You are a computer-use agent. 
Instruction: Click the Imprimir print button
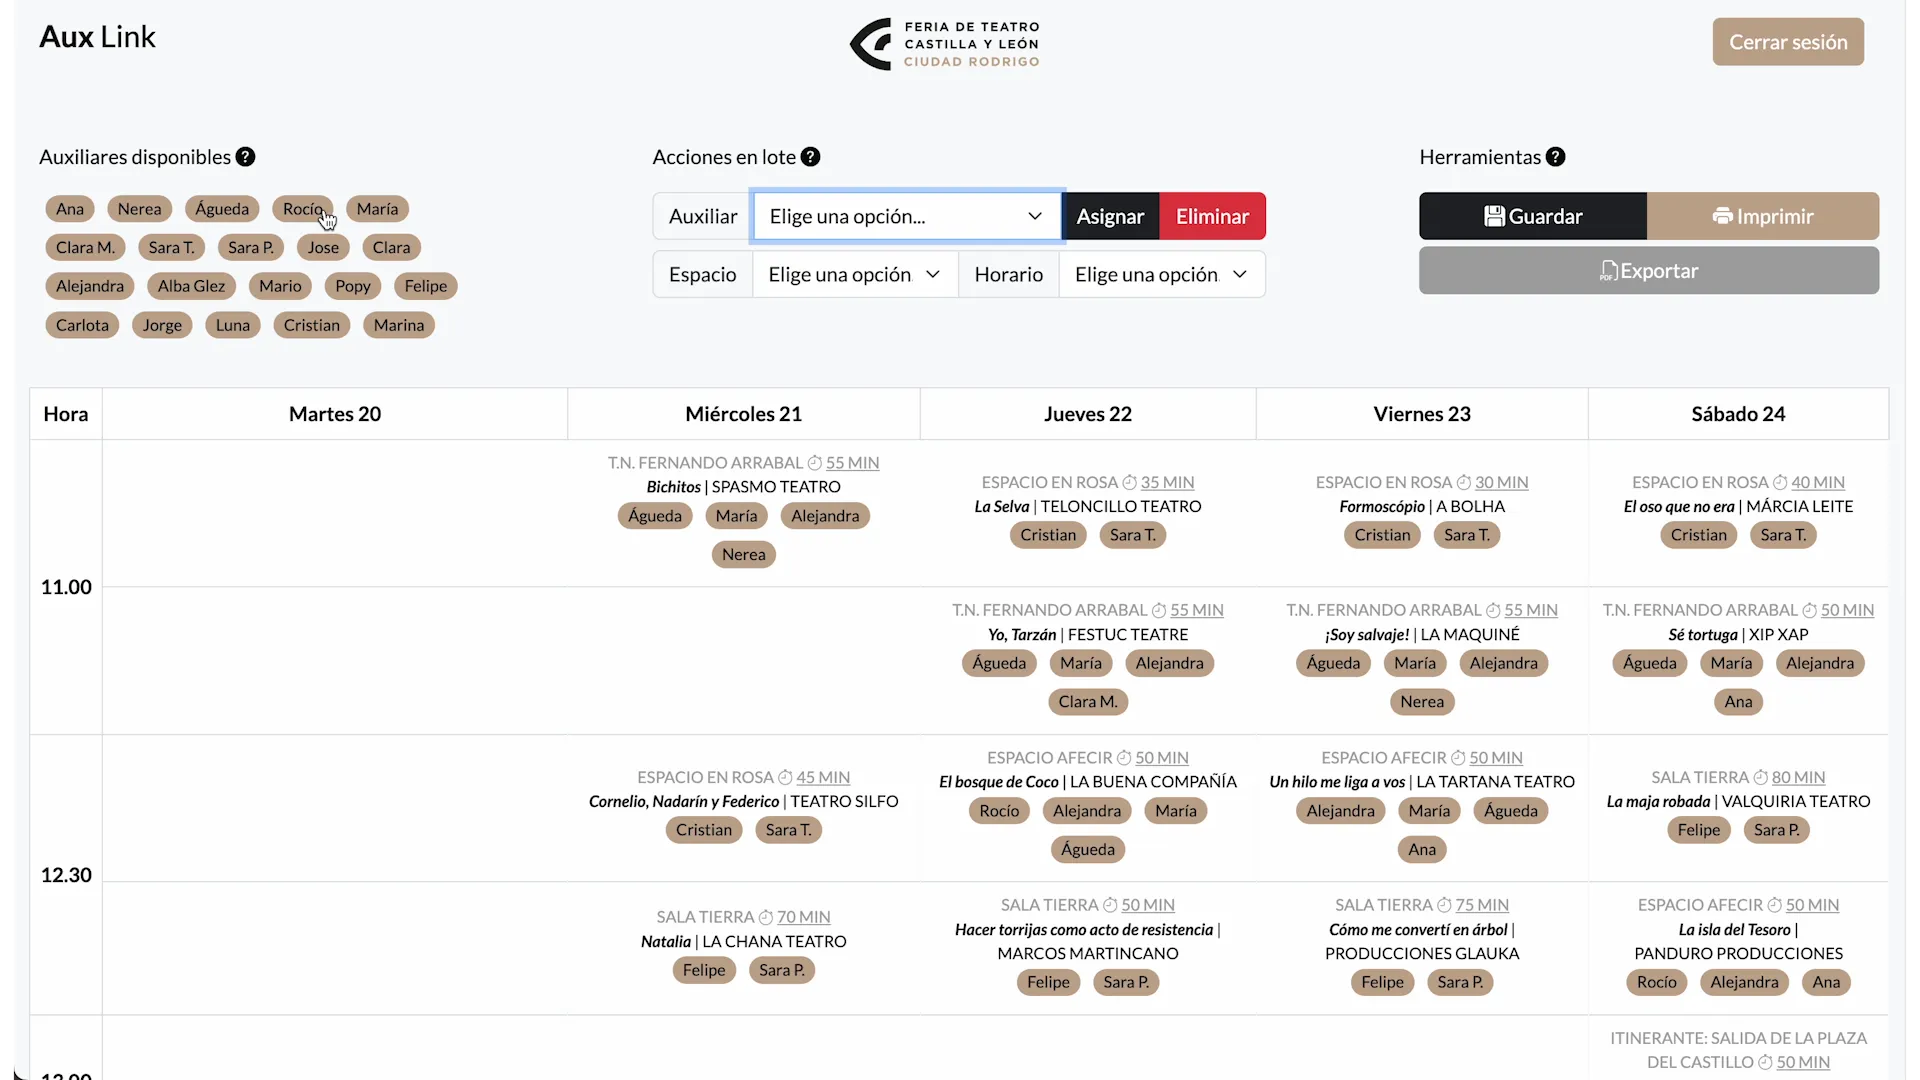tap(1763, 216)
